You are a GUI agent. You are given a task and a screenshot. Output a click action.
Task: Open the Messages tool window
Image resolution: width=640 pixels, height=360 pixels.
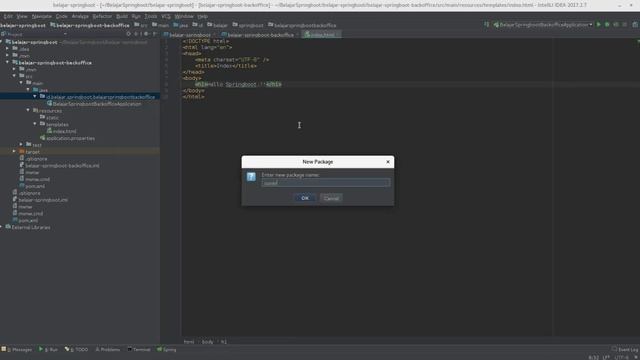coord(17,349)
